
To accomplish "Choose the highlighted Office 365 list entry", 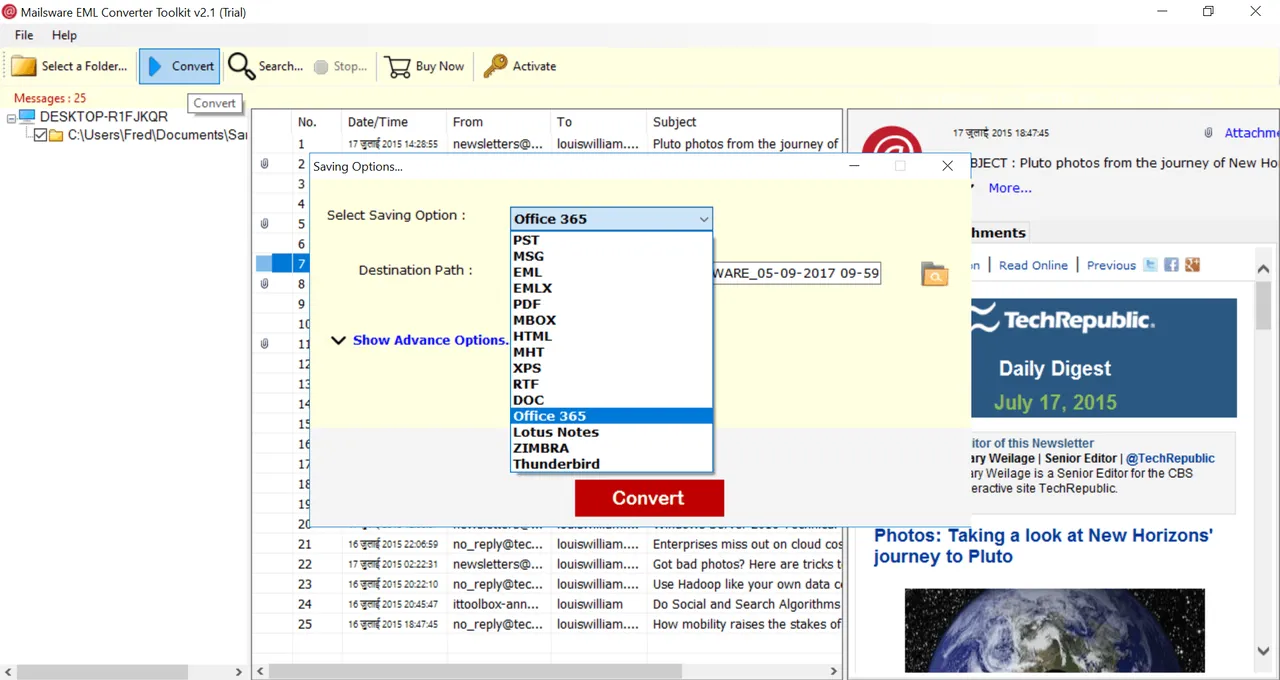I will click(x=611, y=416).
